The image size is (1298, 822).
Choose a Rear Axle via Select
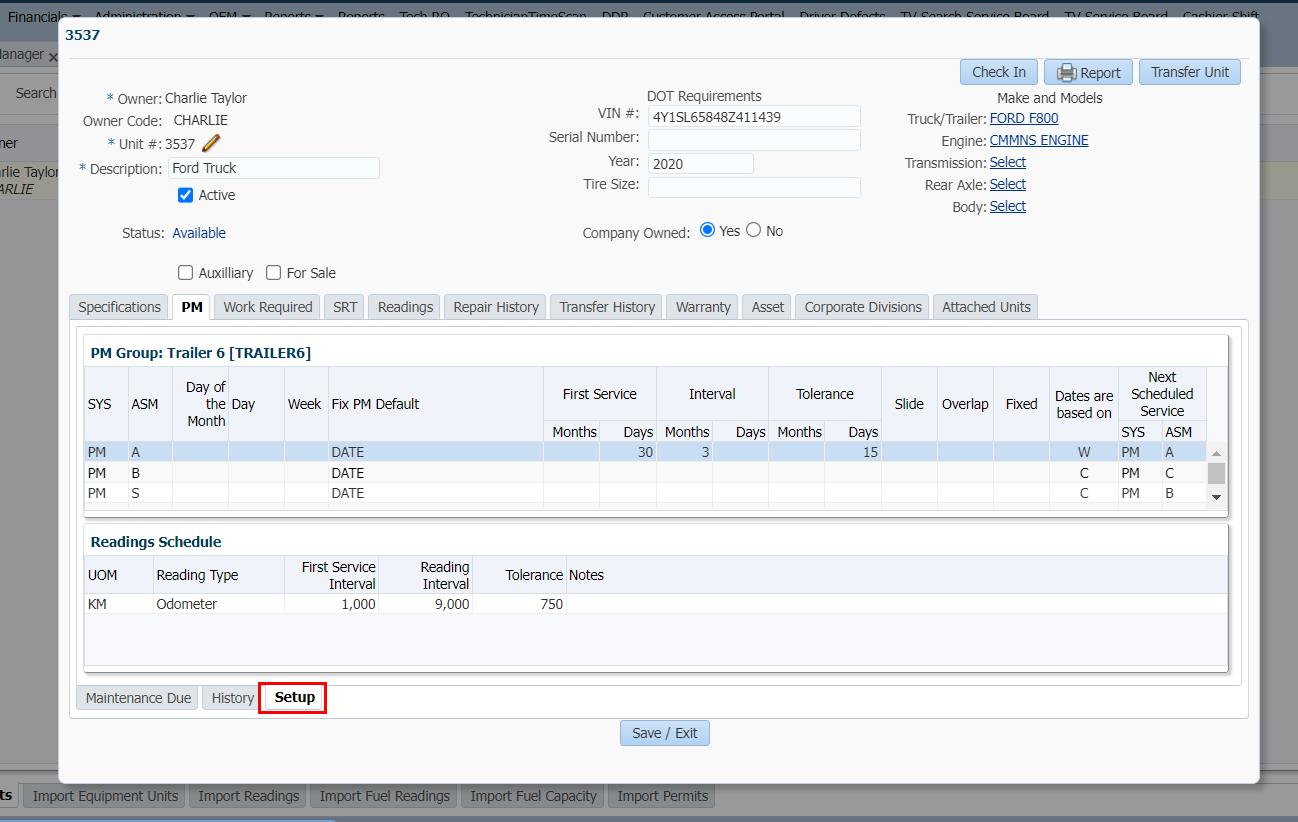click(x=1007, y=184)
